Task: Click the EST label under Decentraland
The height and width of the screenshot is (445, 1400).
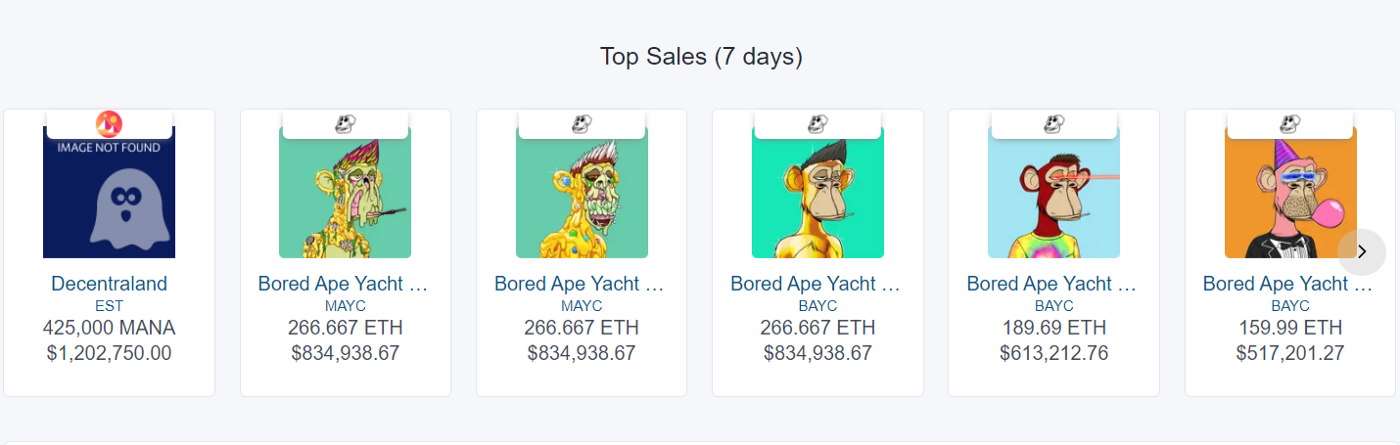Action: 109,306
